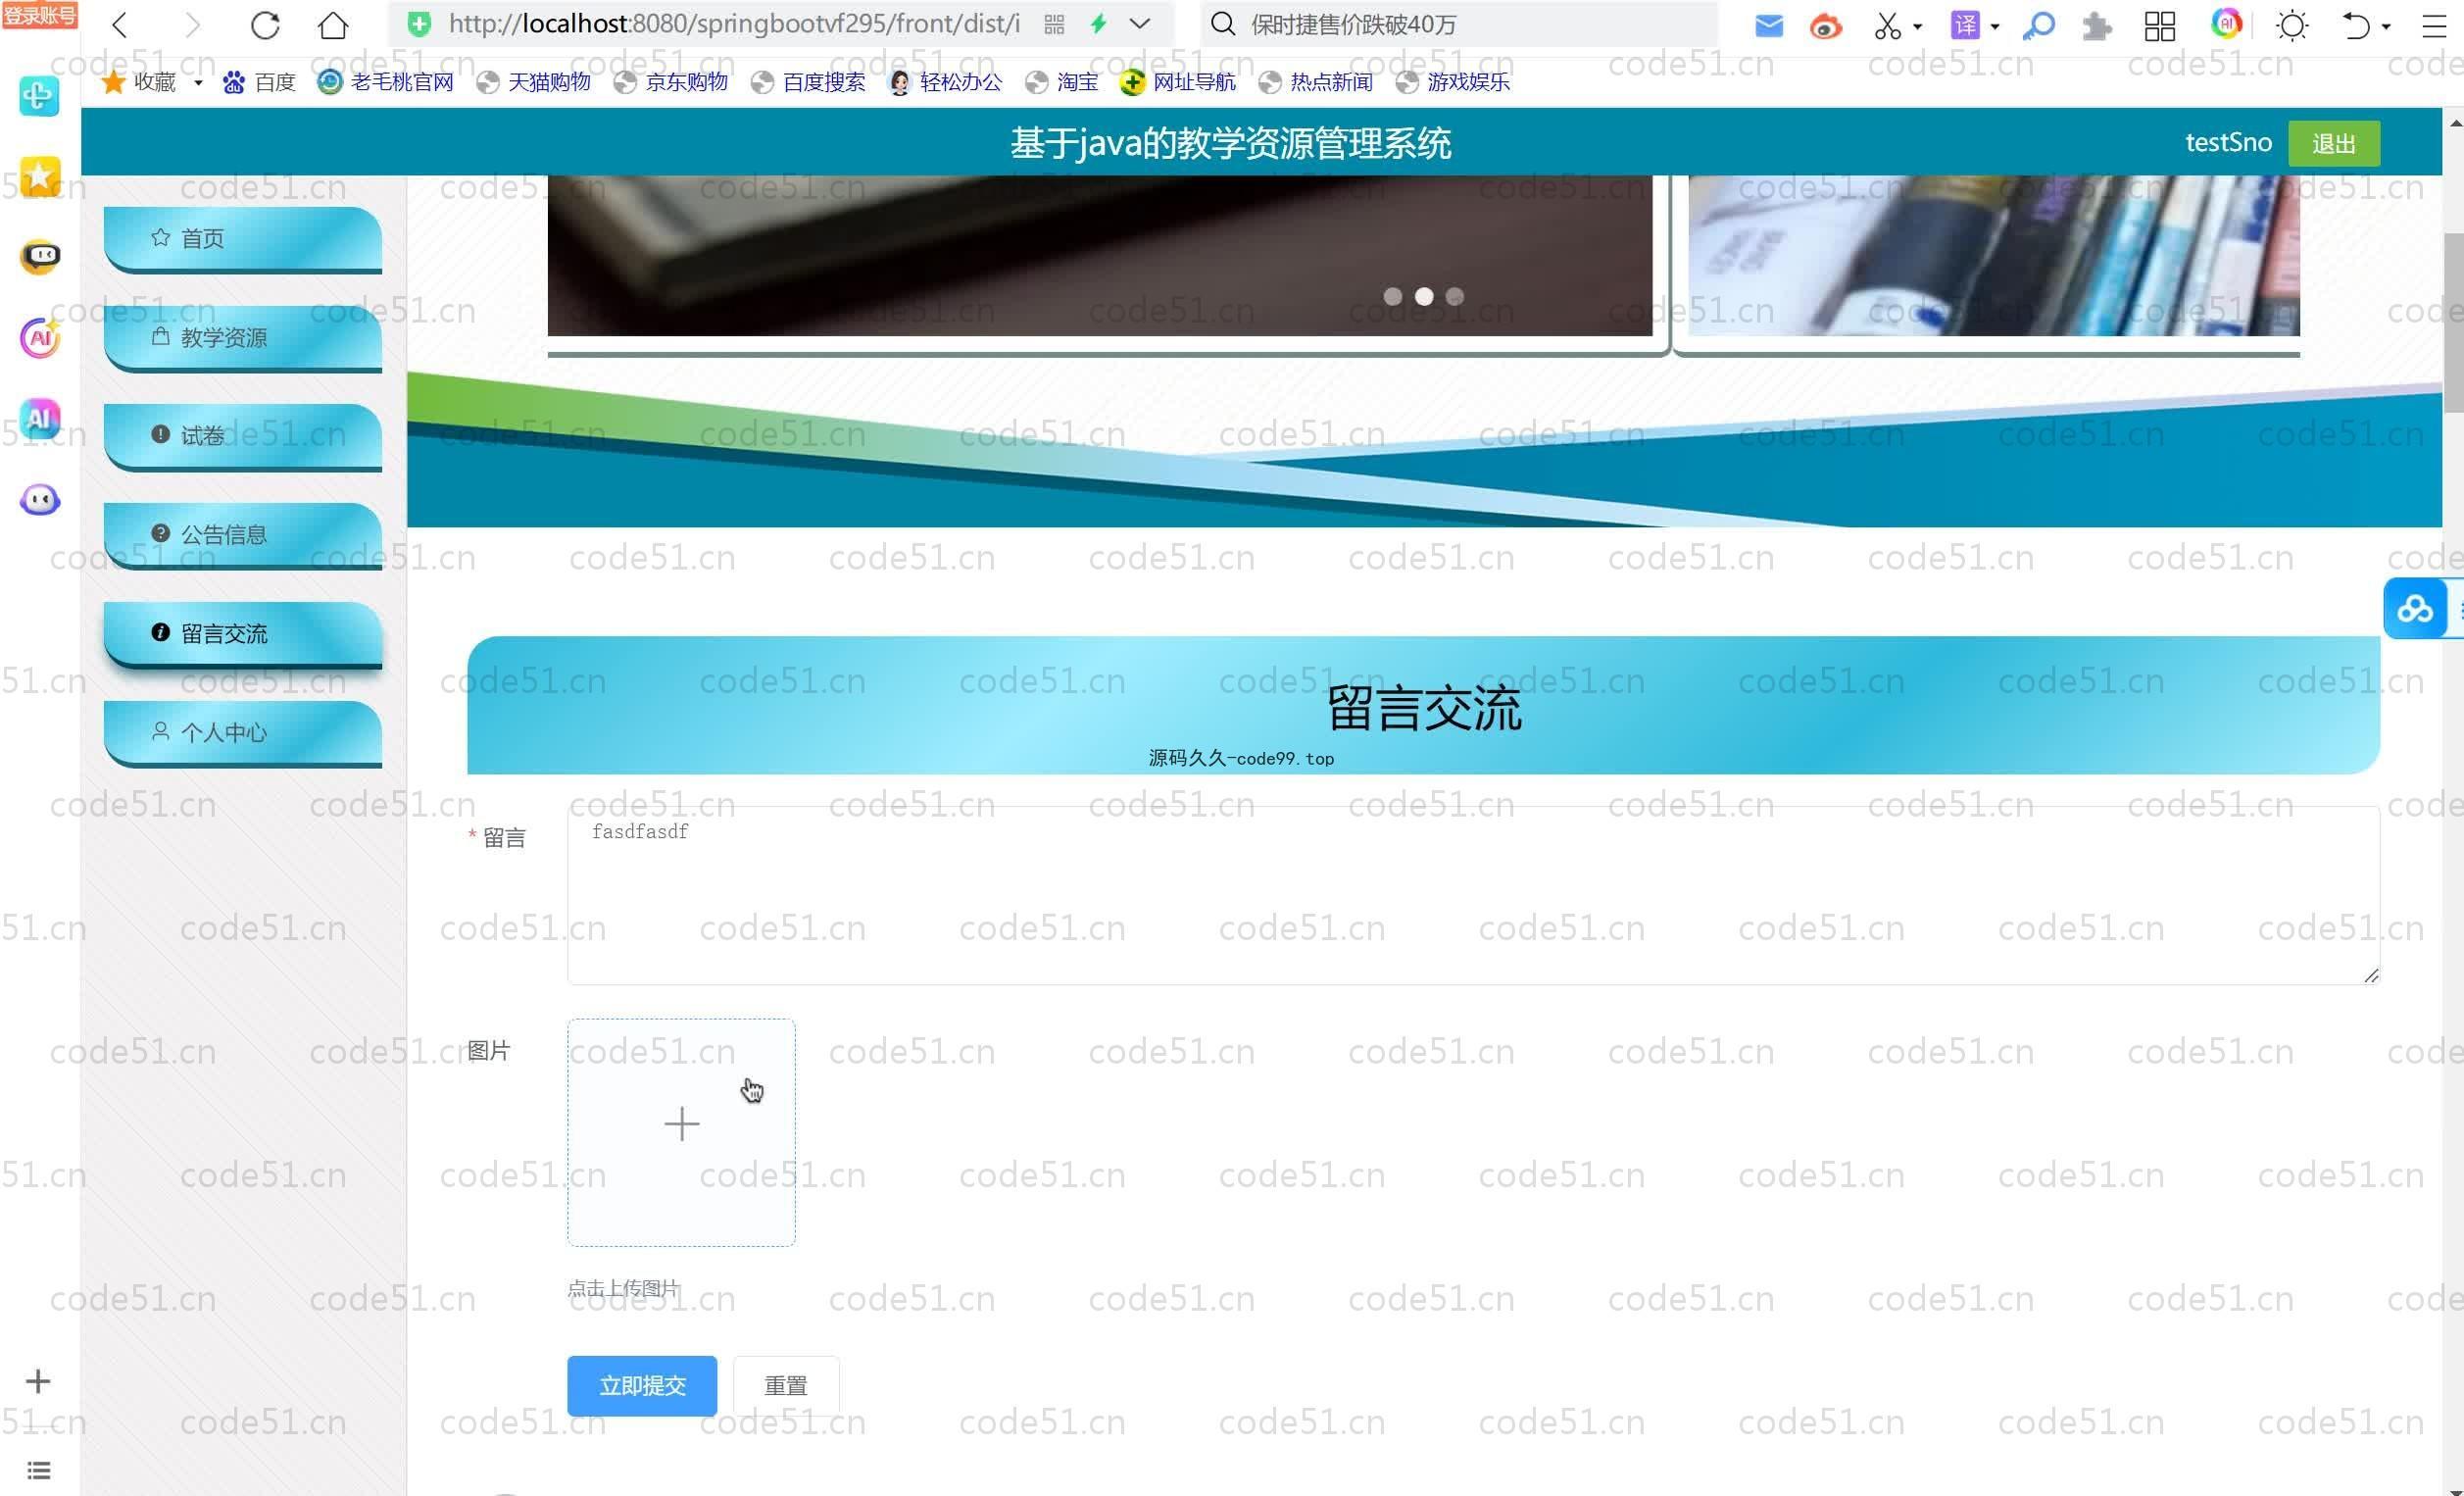Open the 老毛桃官网 bookmark

pos(386,82)
